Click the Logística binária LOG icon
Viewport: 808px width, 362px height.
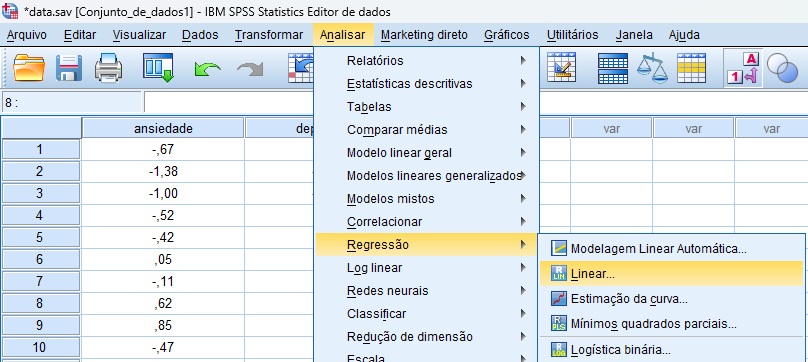[x=559, y=349]
